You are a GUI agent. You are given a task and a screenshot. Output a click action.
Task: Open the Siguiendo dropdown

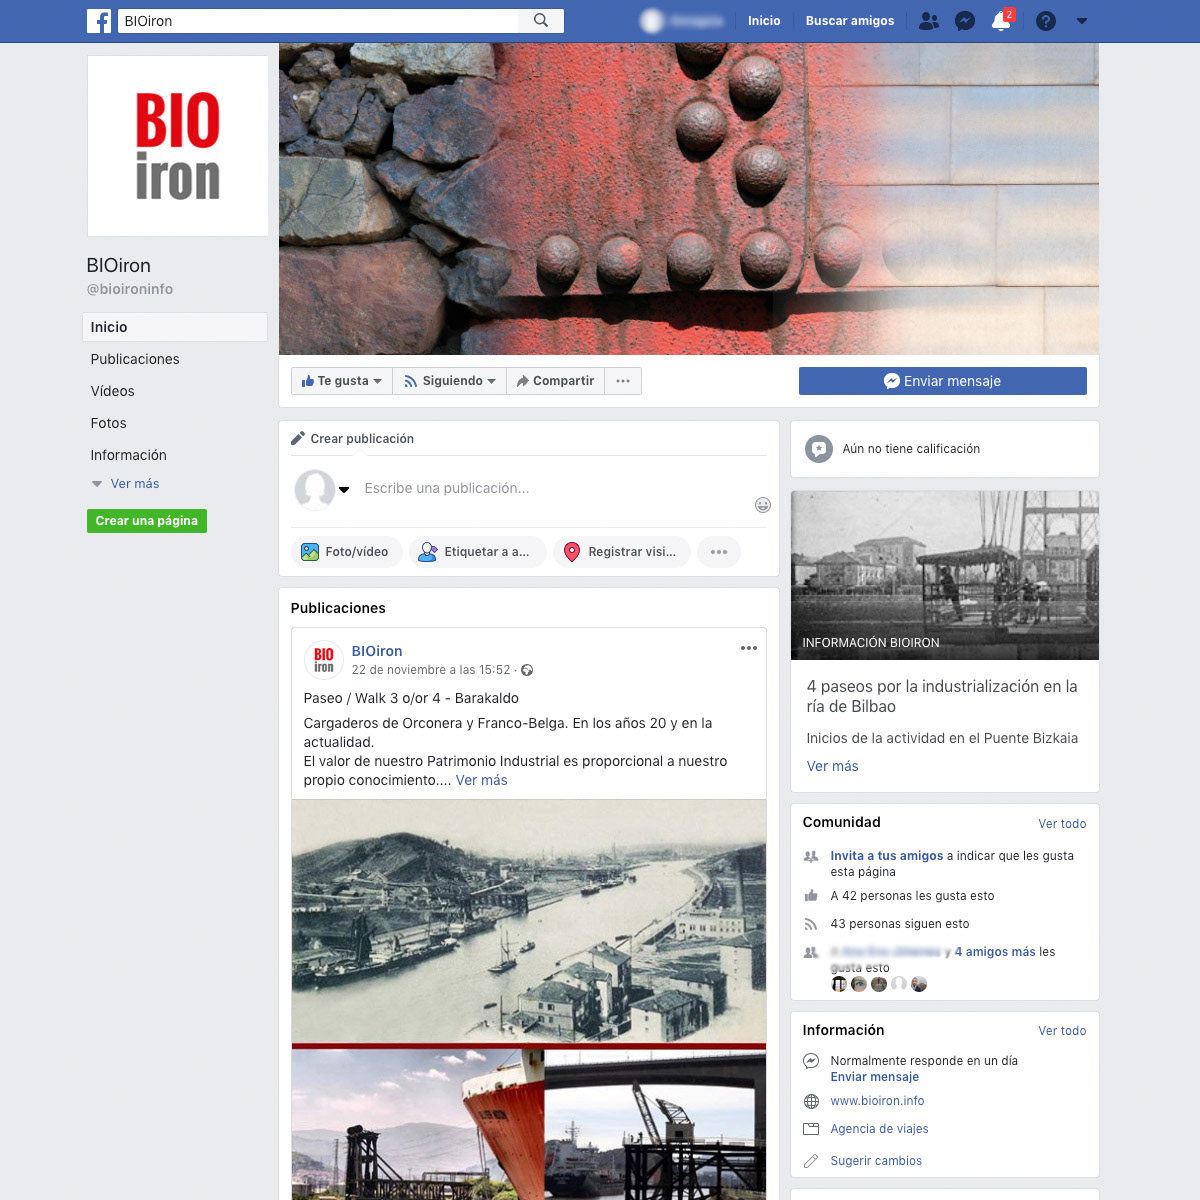coord(449,381)
